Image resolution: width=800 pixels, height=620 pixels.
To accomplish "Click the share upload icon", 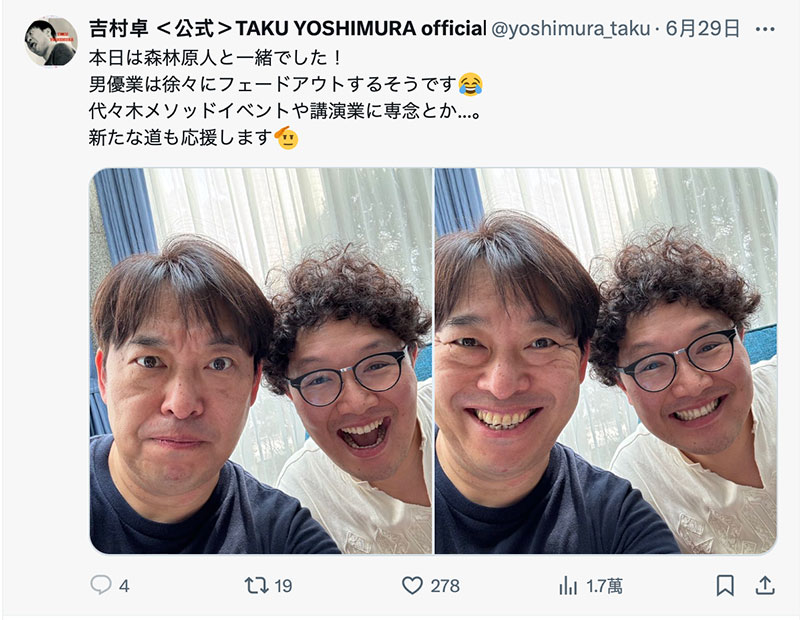I will tap(765, 585).
